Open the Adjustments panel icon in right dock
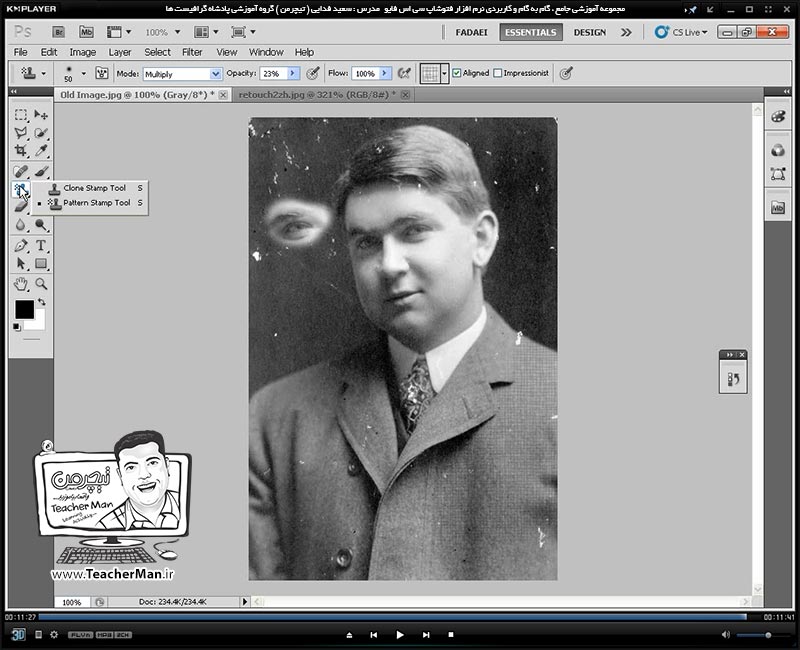 (778, 150)
